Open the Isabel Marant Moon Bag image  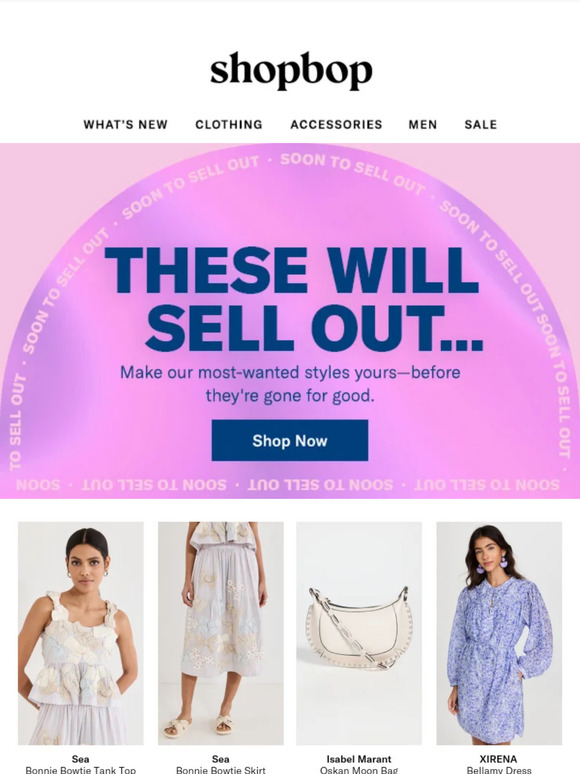[x=359, y=633]
